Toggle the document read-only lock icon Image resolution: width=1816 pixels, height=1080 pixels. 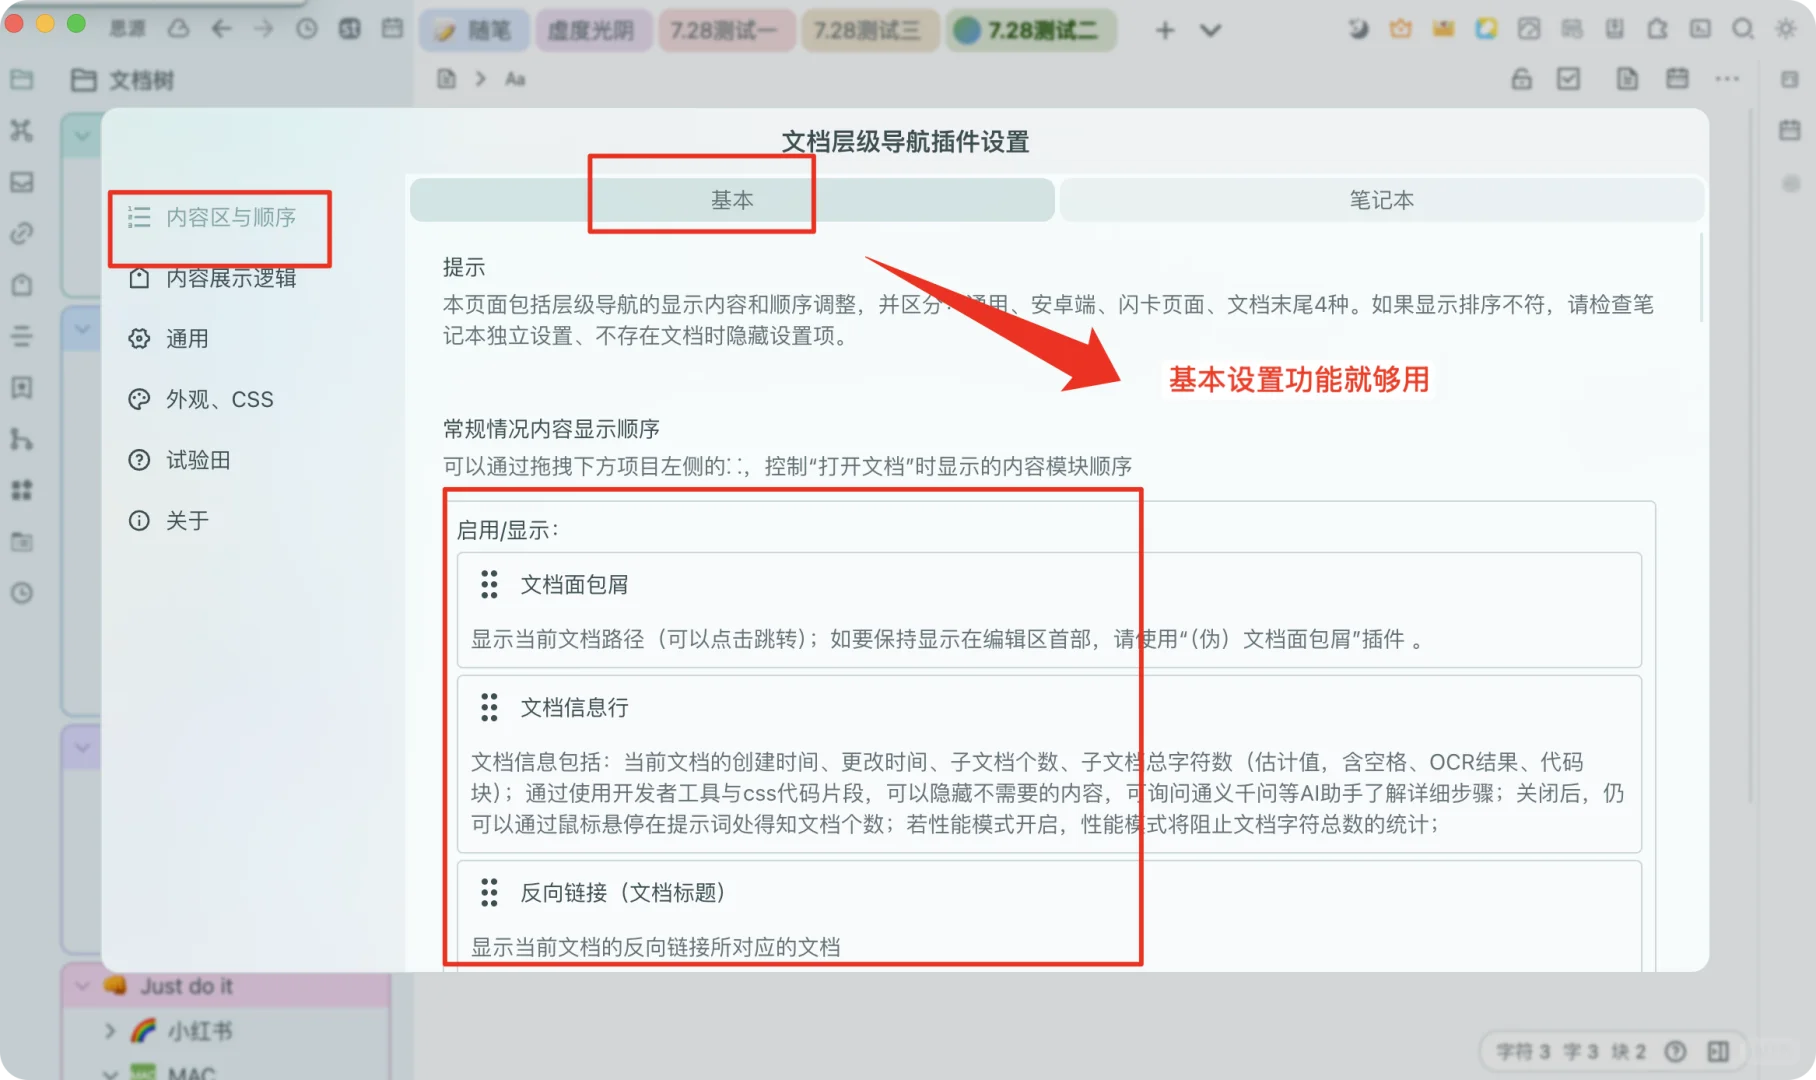click(x=1522, y=78)
